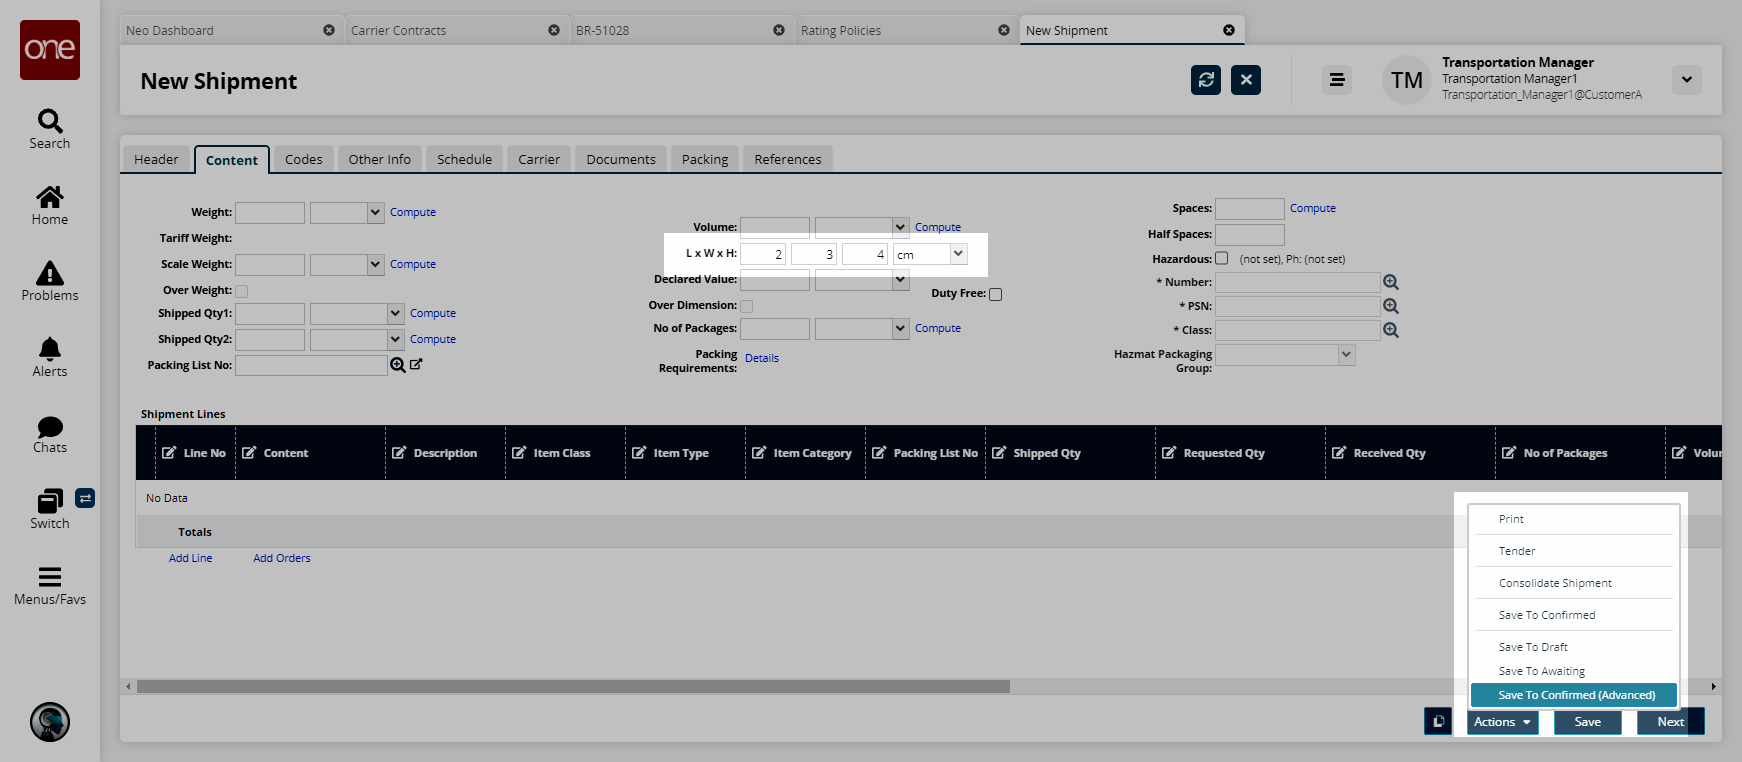Image resolution: width=1742 pixels, height=762 pixels.
Task: Click the hazmat PSN lookup icon
Action: pyautogui.click(x=1390, y=306)
